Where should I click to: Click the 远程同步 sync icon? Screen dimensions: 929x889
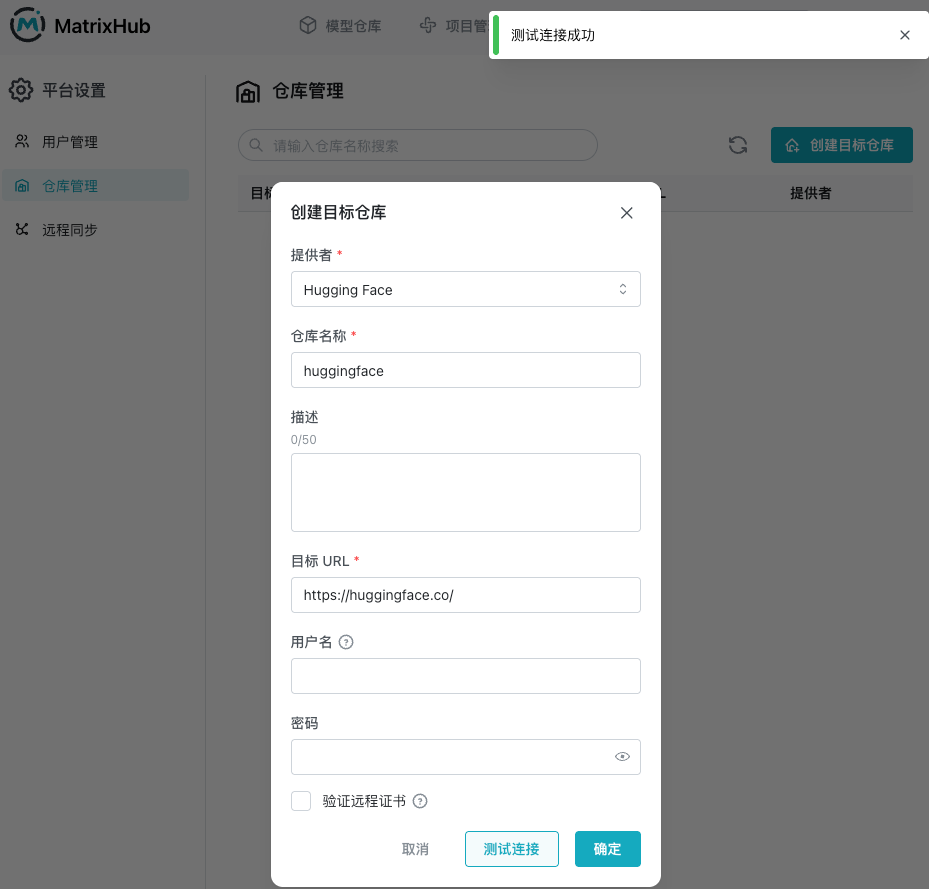pyautogui.click(x=22, y=229)
